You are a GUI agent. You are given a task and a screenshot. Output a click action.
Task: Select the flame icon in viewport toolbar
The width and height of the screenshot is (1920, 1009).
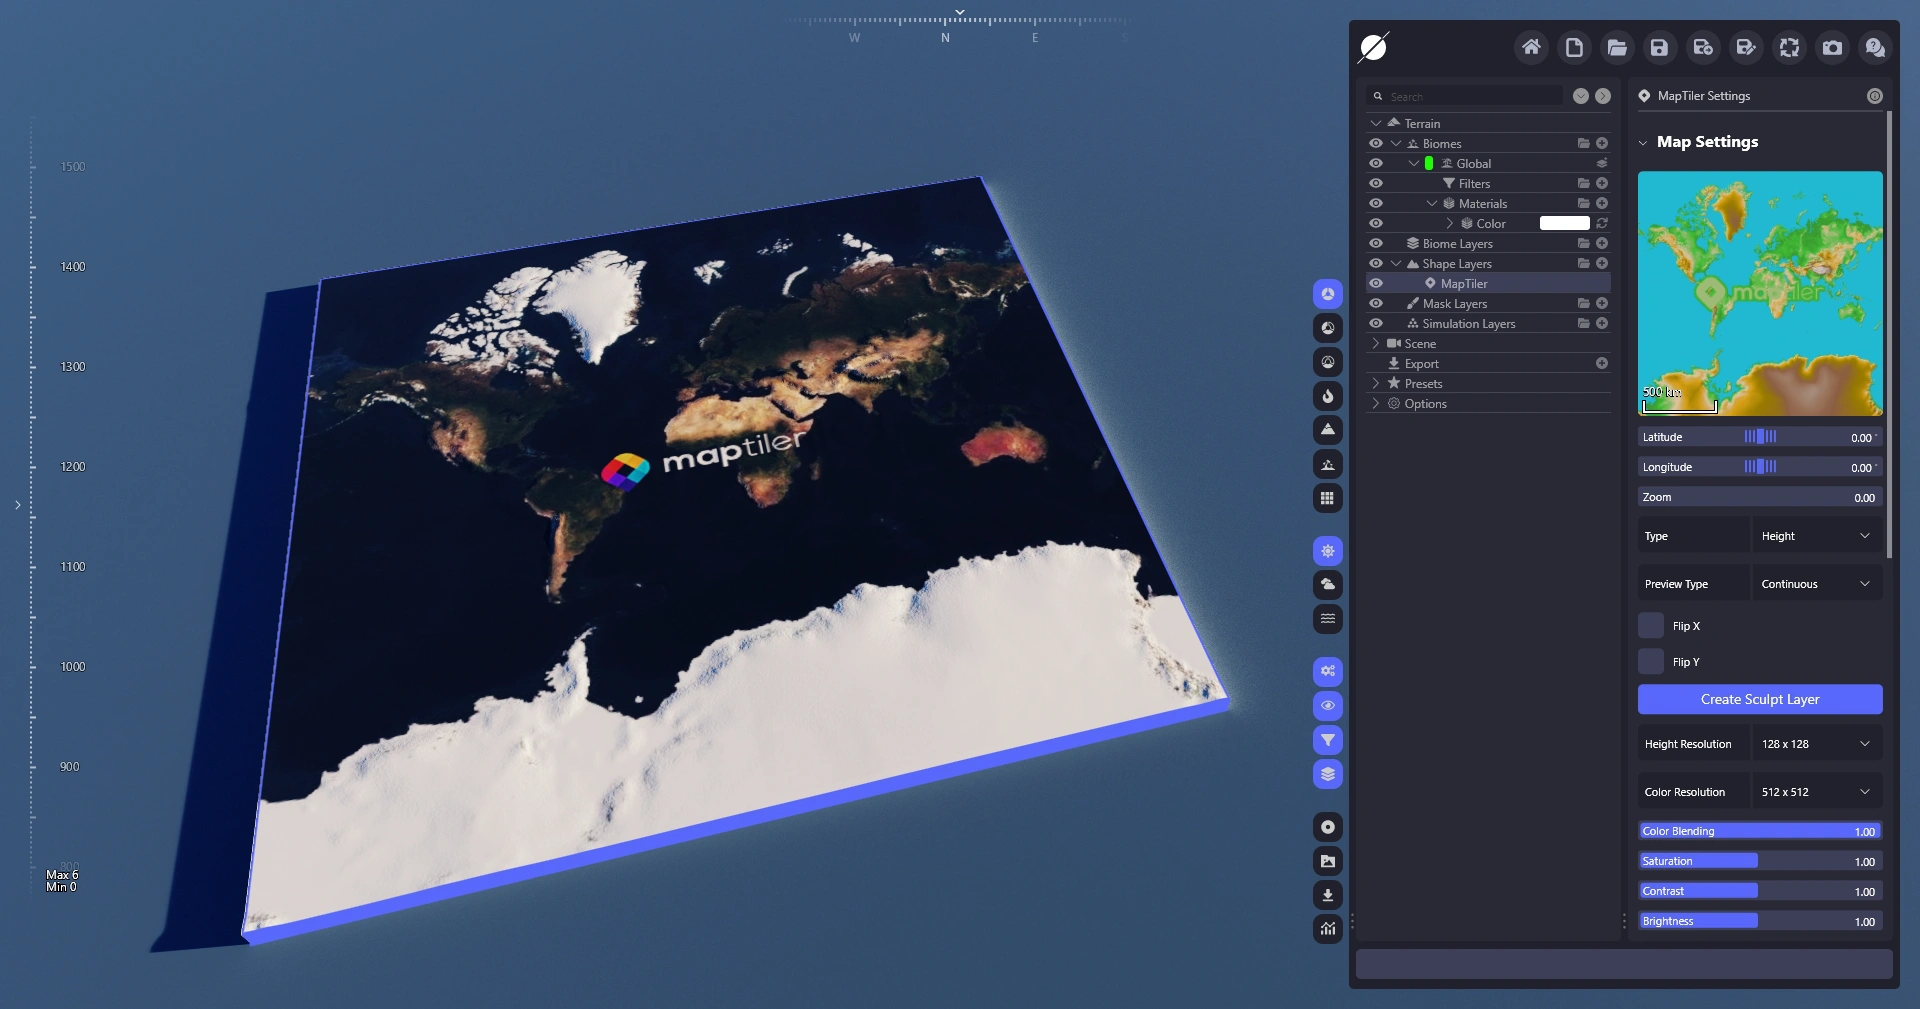pos(1328,396)
